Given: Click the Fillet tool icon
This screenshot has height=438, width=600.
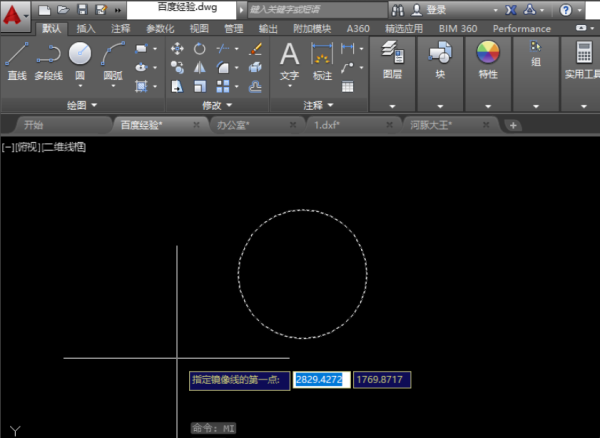Looking at the screenshot, I should point(223,67).
